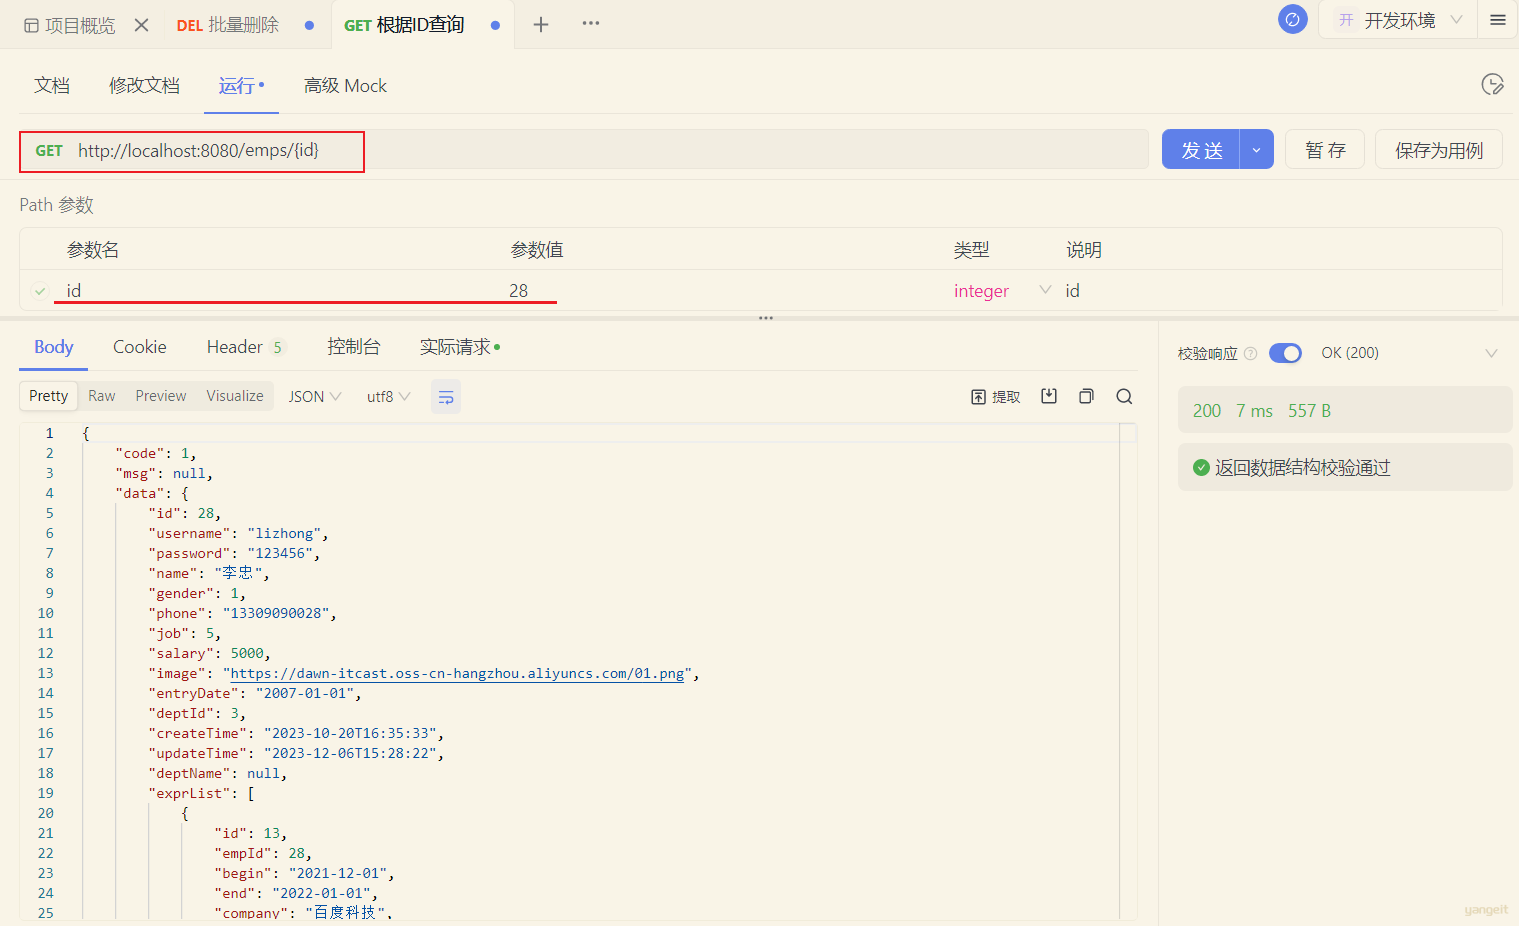The width and height of the screenshot is (1519, 926).
Task: Click the "updateTime" line in response
Action: [x=296, y=754]
